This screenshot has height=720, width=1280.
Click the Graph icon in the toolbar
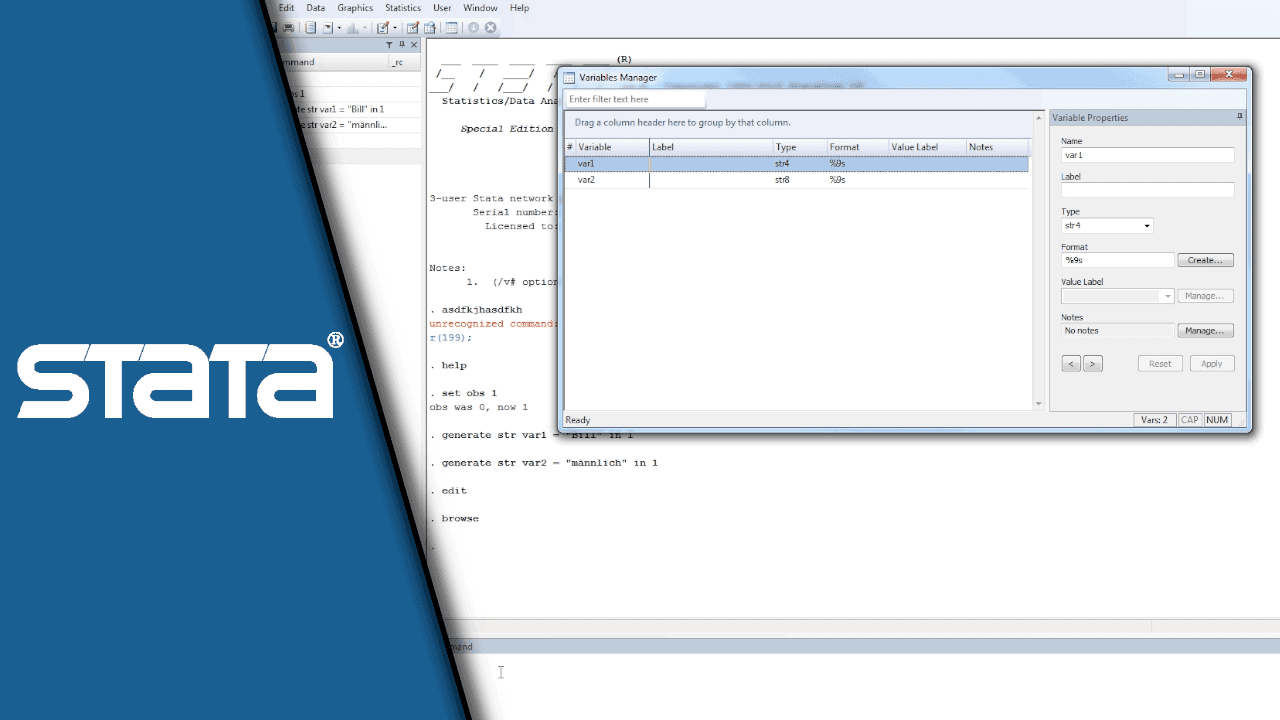point(354,28)
